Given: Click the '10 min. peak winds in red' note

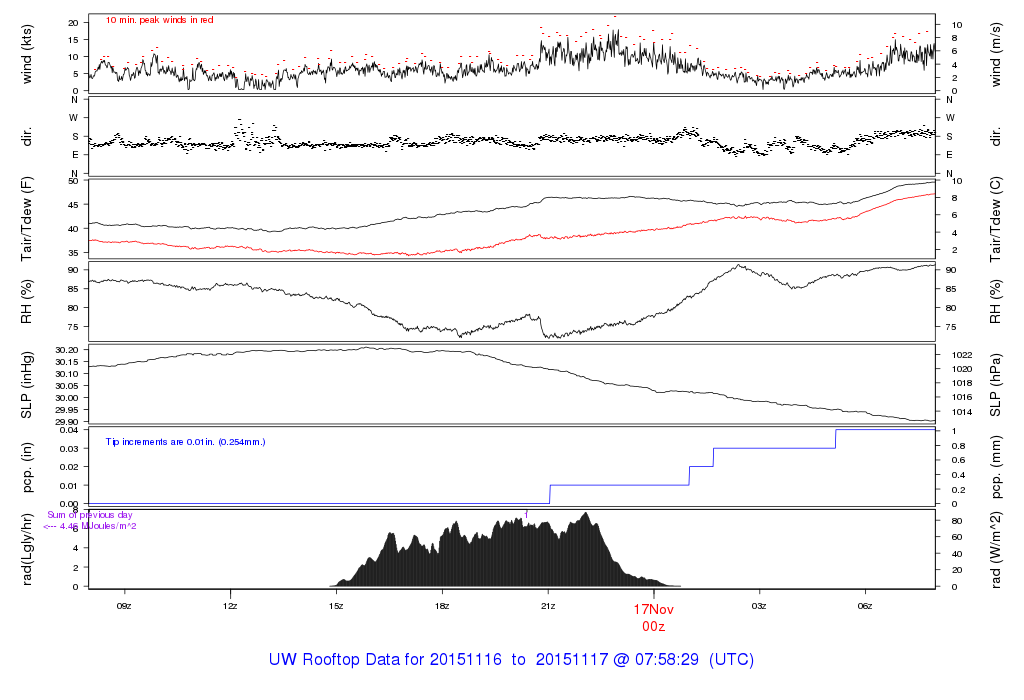Looking at the screenshot, I should (x=159, y=20).
